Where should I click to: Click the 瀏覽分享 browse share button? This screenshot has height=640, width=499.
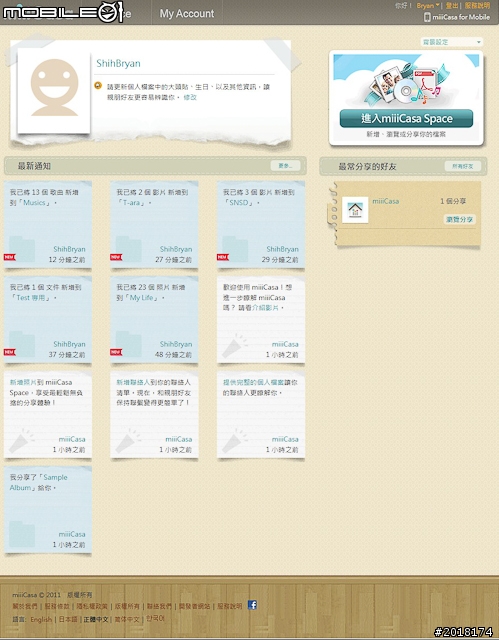pyautogui.click(x=459, y=220)
